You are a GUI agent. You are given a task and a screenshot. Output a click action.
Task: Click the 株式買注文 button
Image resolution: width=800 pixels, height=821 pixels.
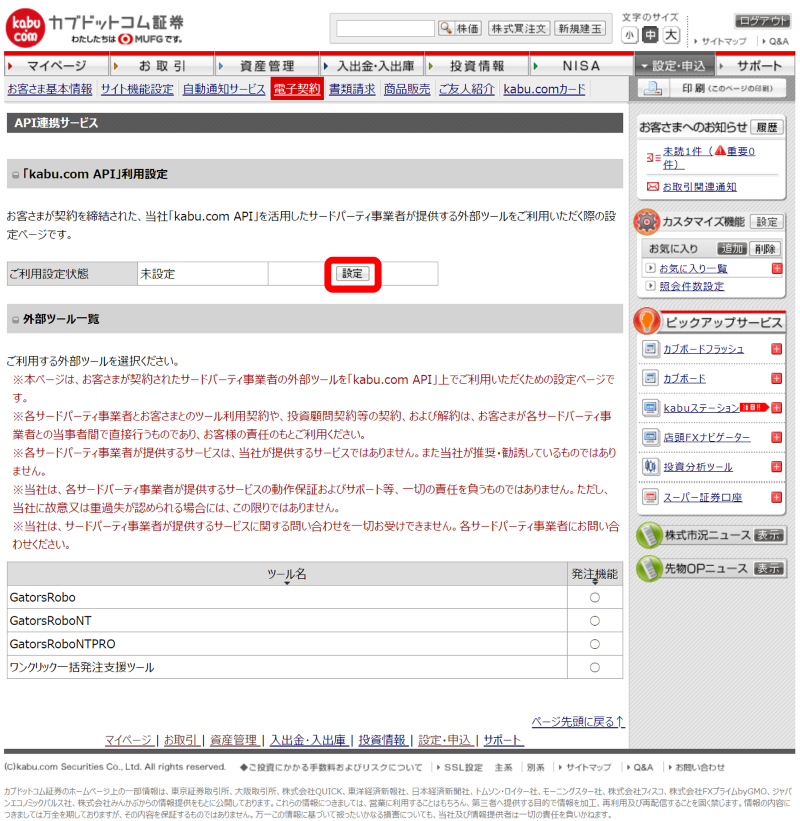click(x=518, y=28)
